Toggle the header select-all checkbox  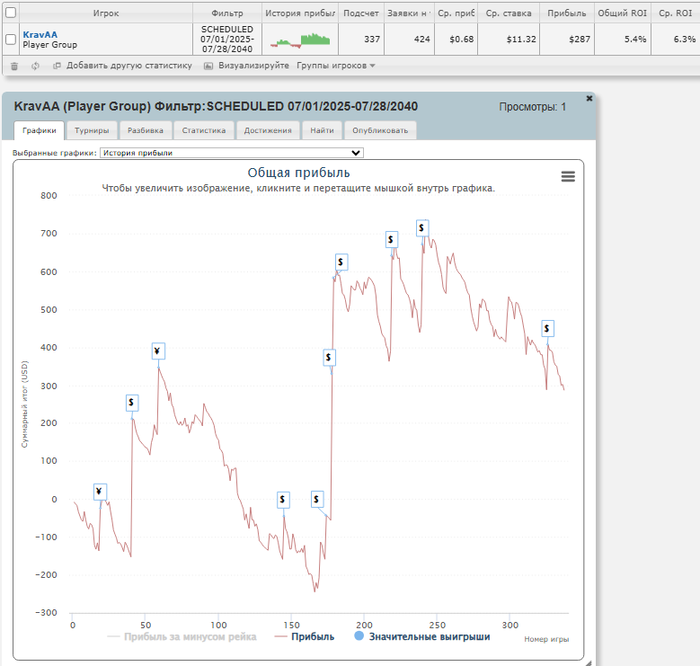click(x=11, y=12)
